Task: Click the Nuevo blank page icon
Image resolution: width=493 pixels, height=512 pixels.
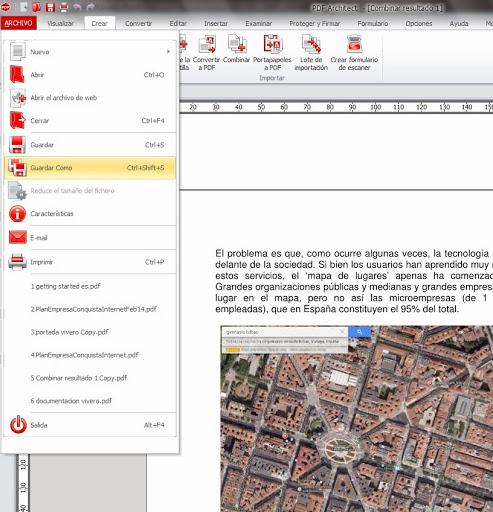Action: [17, 51]
